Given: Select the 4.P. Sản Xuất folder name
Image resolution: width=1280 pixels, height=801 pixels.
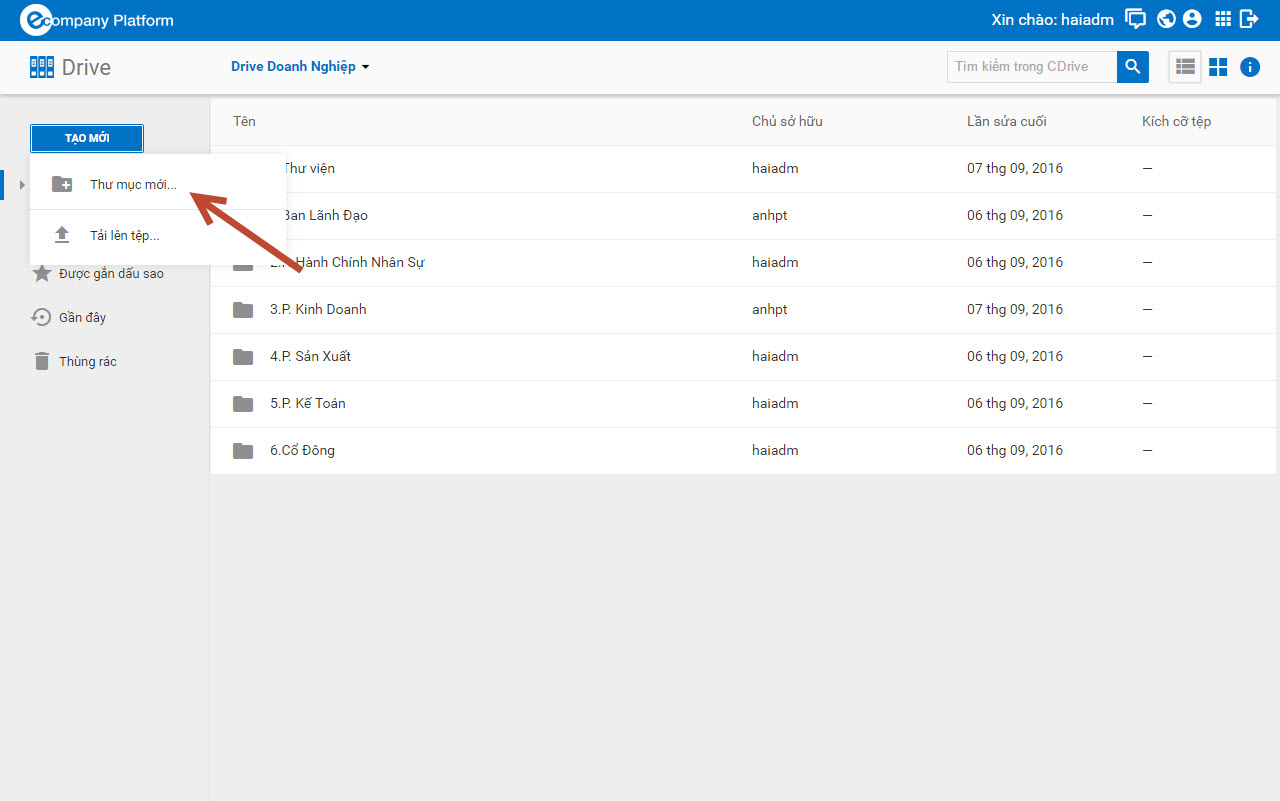Looking at the screenshot, I should coord(310,356).
